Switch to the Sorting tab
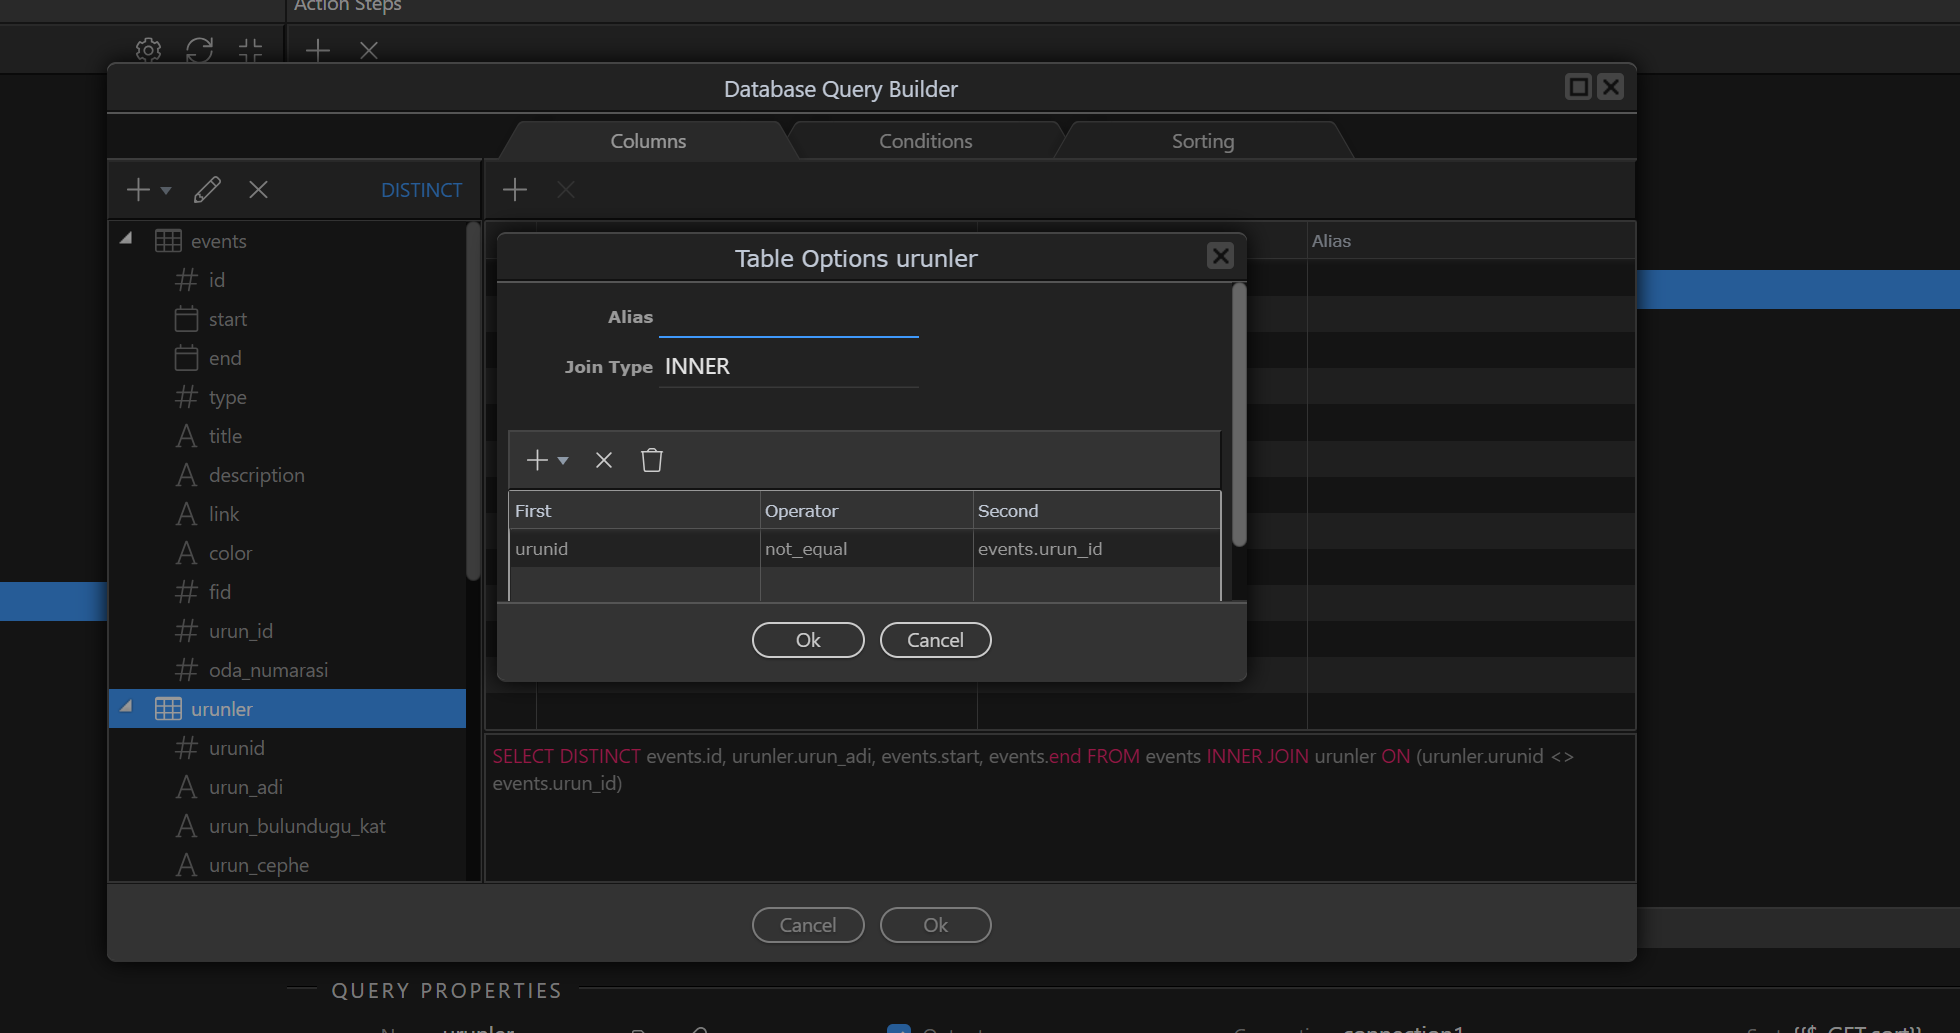This screenshot has height=1033, width=1960. tap(1202, 141)
